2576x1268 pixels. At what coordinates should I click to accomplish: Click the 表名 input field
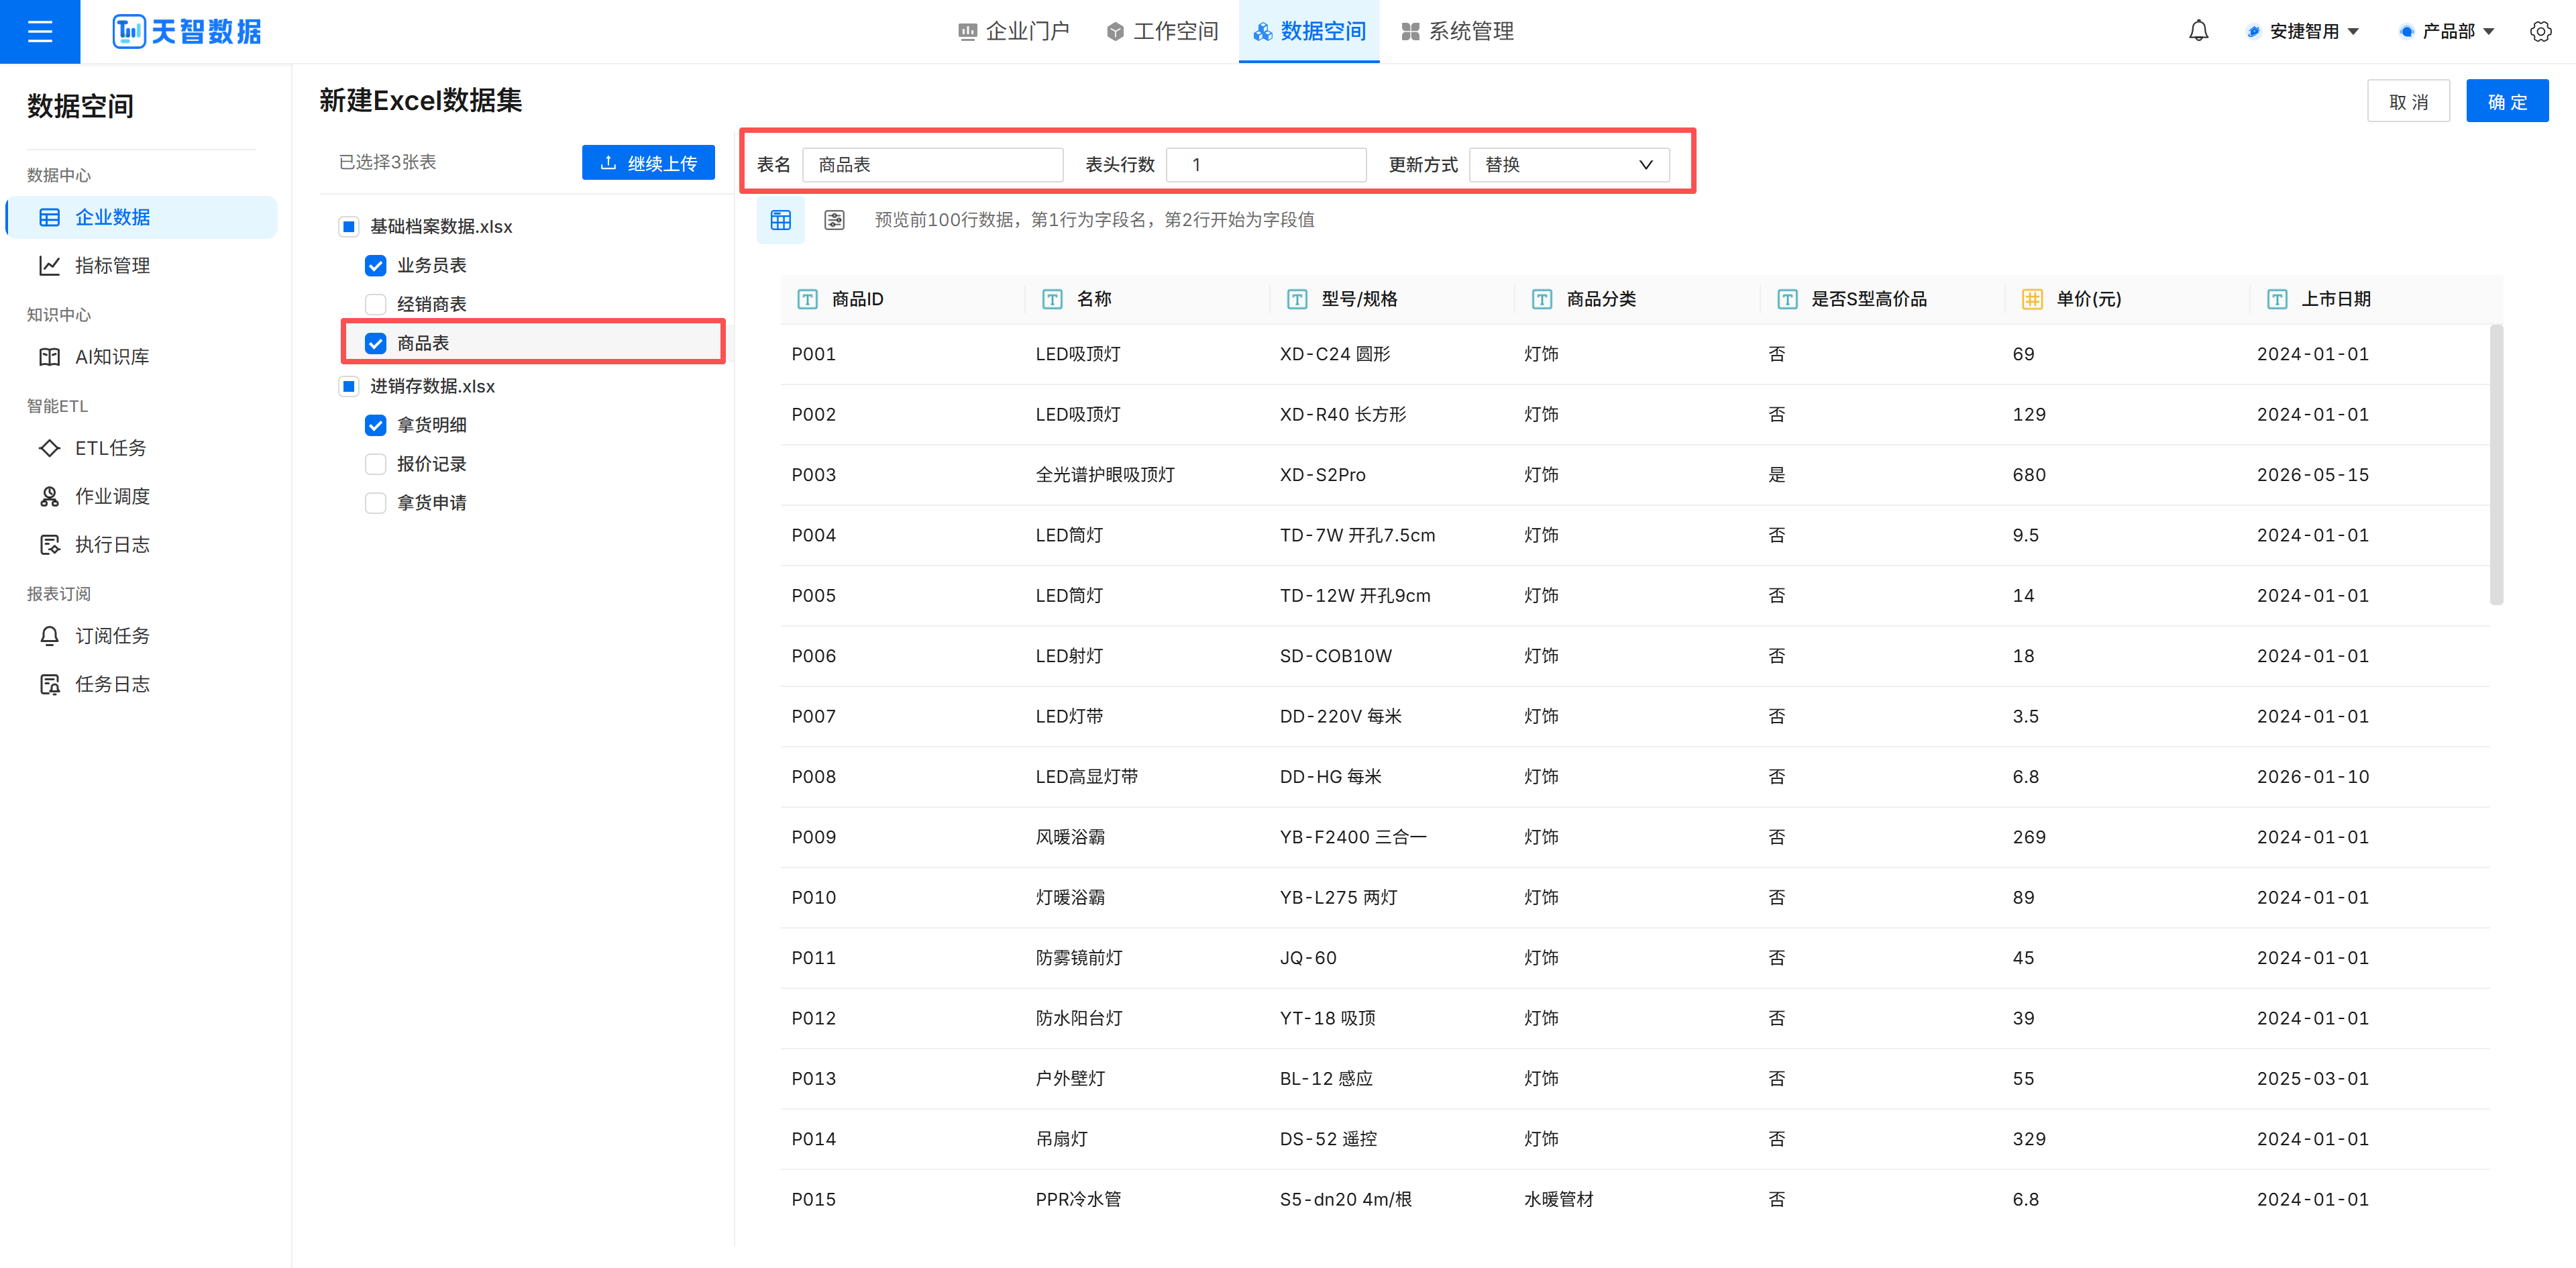[x=932, y=164]
